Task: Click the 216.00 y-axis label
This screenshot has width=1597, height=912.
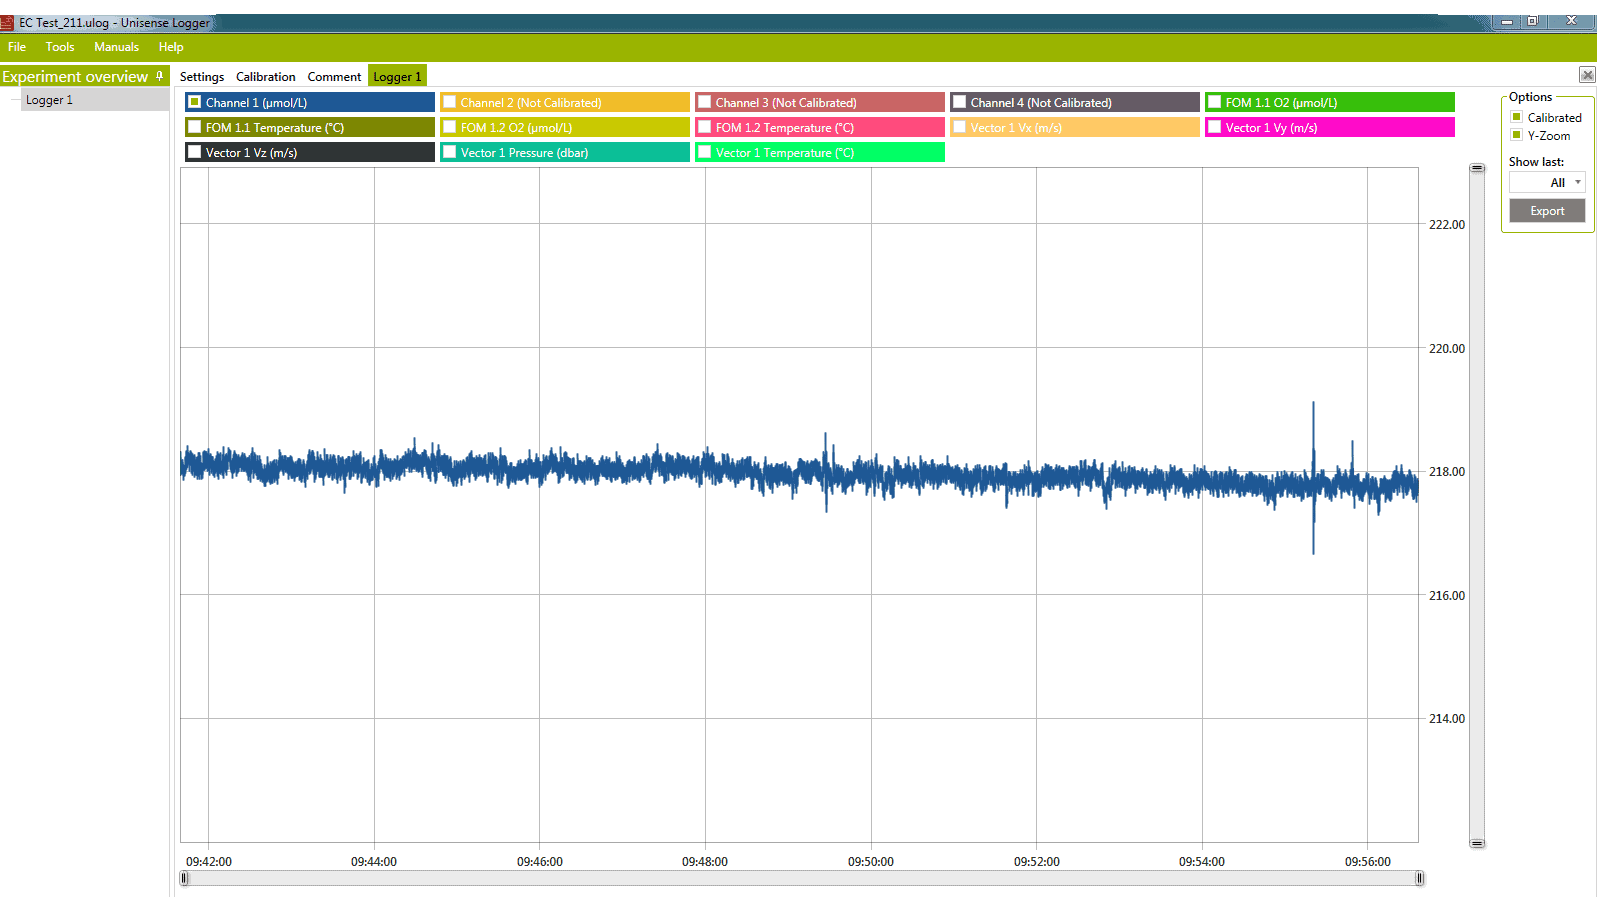Action: click(1447, 596)
